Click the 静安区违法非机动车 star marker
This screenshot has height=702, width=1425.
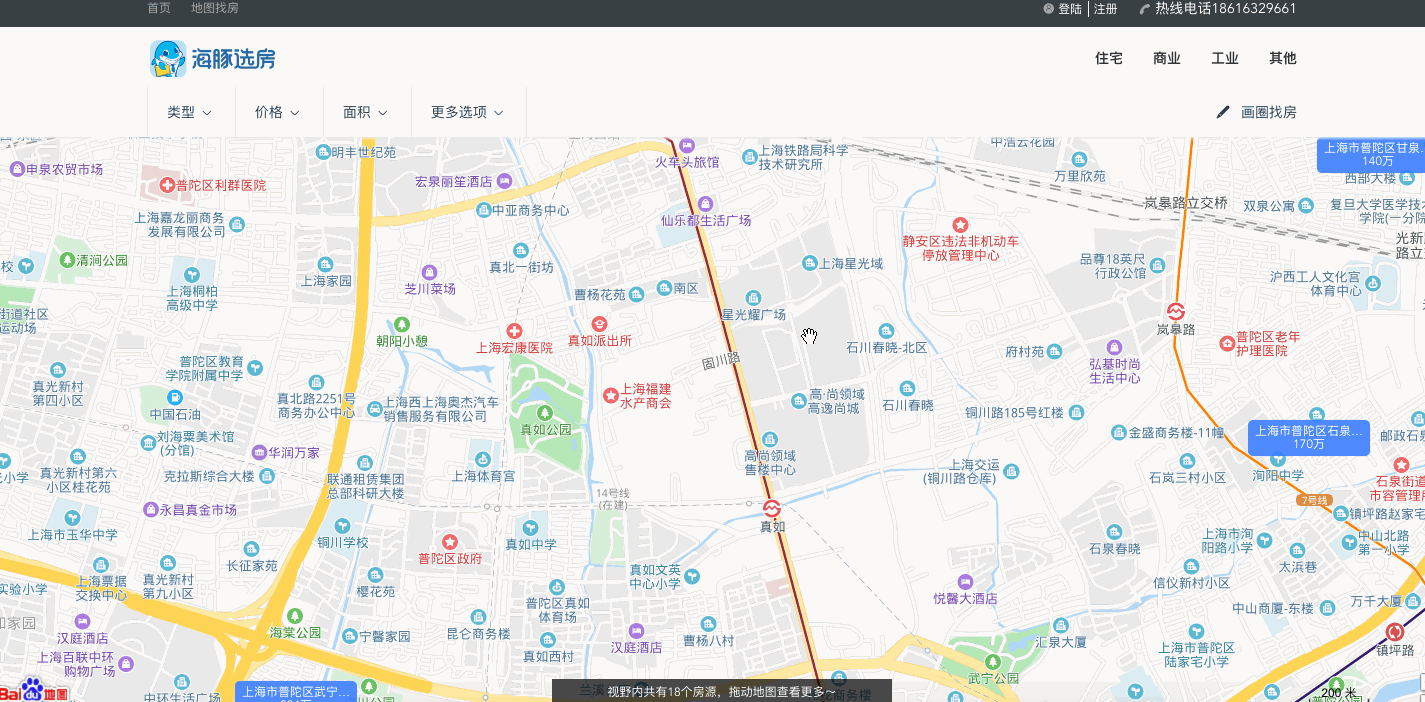pos(960,224)
